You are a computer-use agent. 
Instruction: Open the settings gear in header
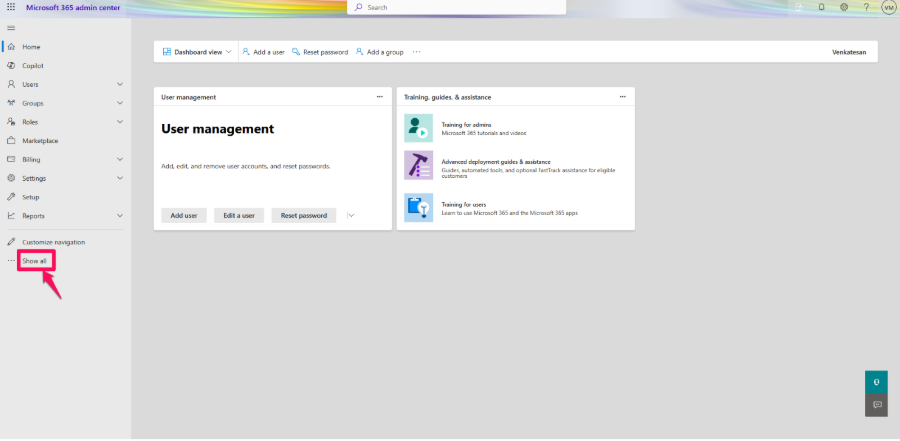pos(844,7)
